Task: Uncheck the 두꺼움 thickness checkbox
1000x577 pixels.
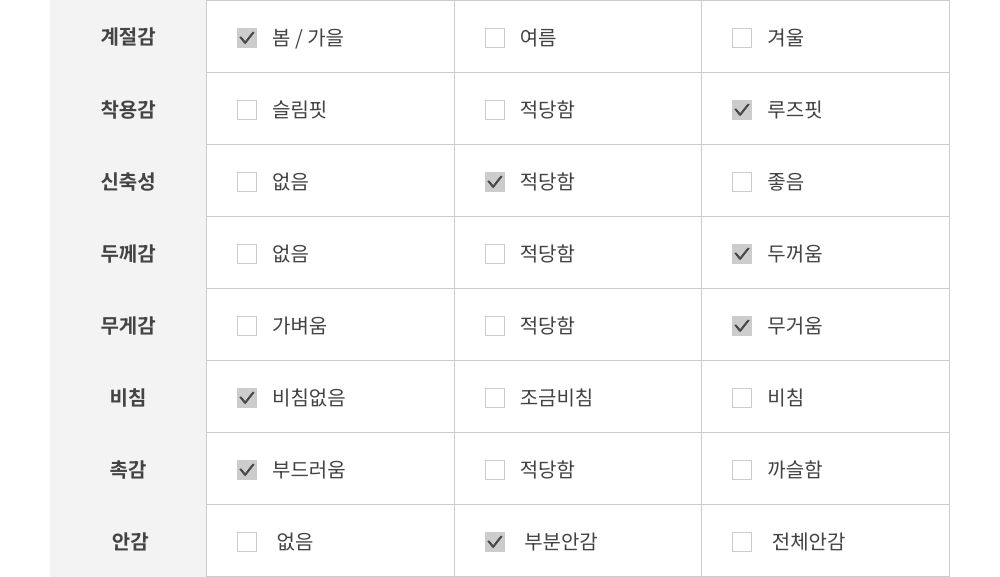Action: tap(742, 254)
